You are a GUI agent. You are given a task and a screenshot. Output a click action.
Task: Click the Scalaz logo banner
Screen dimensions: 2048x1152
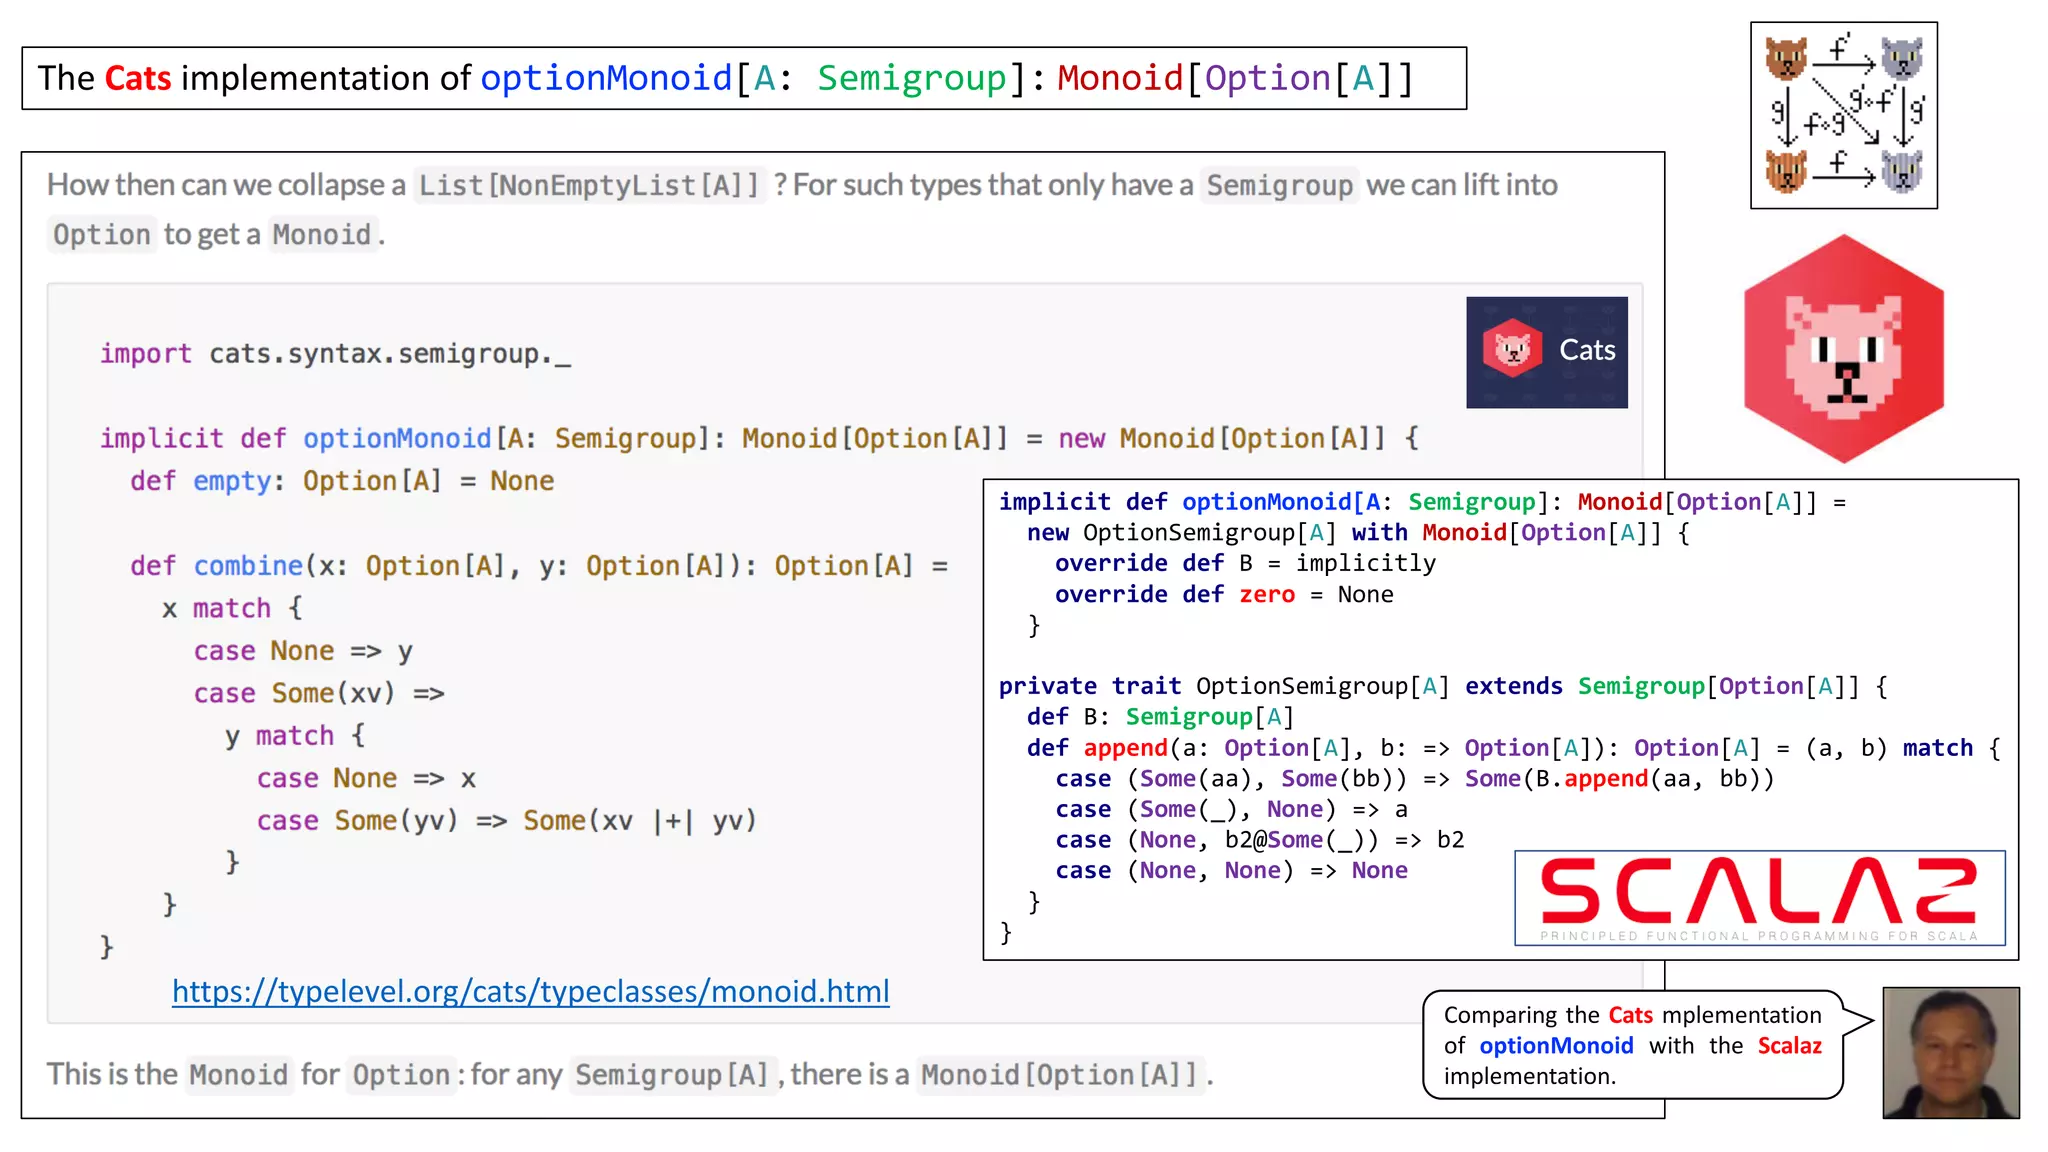1759,897
